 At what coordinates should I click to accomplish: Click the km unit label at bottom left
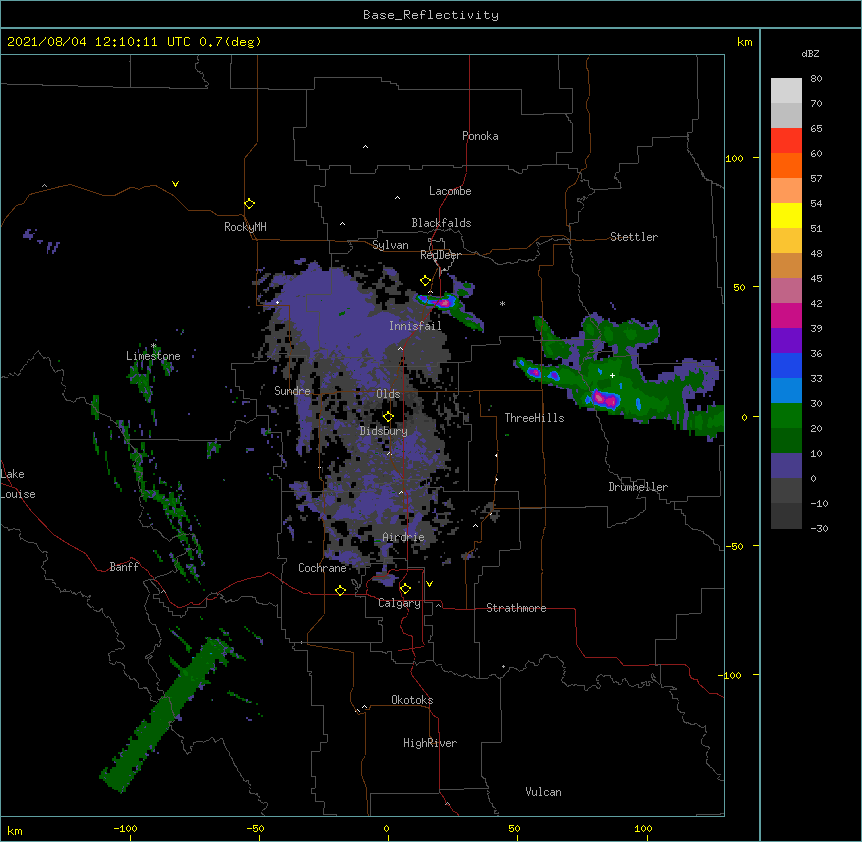click(14, 831)
